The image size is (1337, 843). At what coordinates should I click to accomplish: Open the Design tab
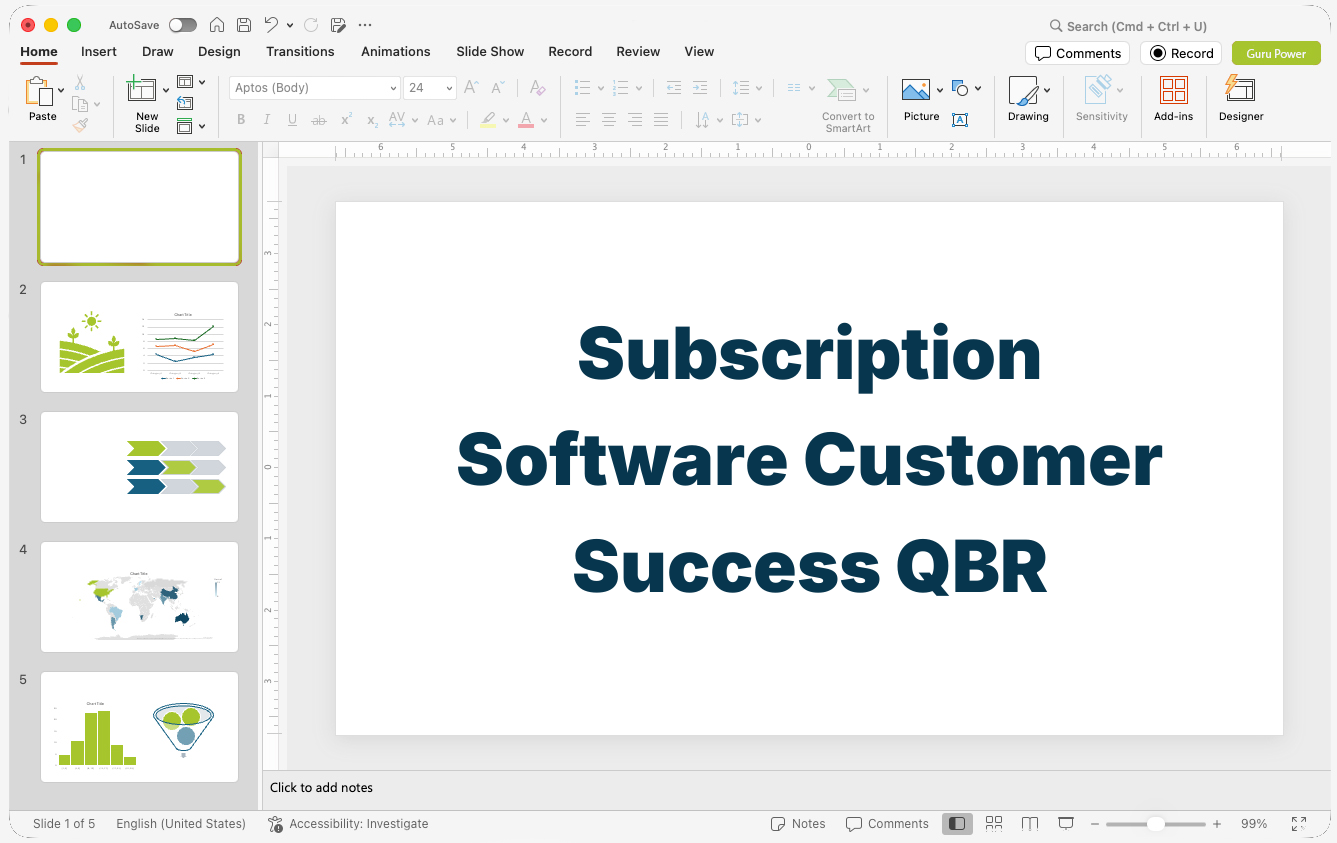point(219,51)
